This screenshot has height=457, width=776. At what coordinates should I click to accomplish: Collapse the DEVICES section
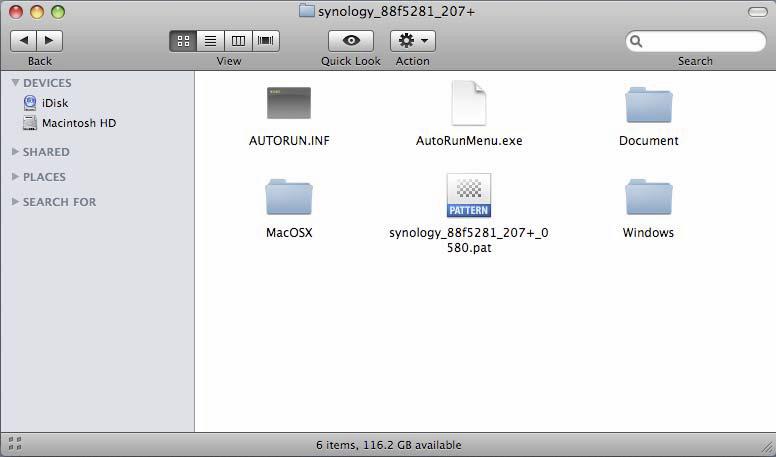[15, 82]
